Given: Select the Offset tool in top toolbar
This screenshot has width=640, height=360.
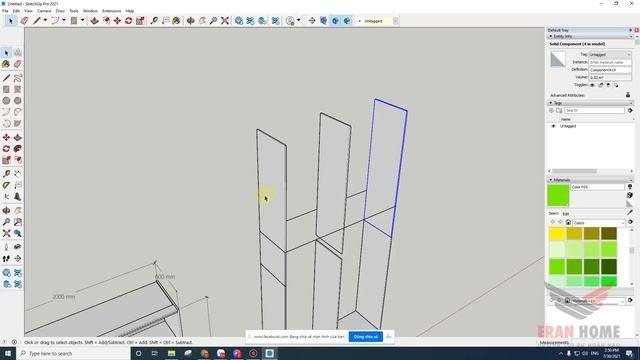Looking at the screenshot, I should point(106,20).
